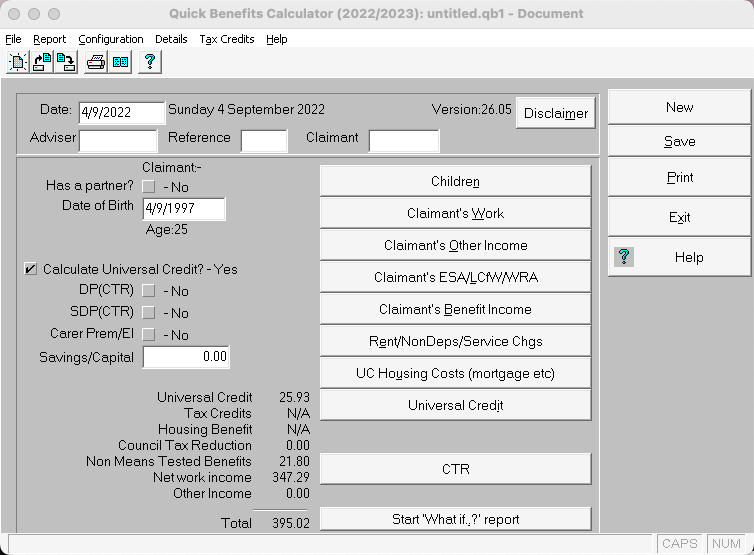Open the Children details button
The height and width of the screenshot is (555, 754).
[455, 181]
